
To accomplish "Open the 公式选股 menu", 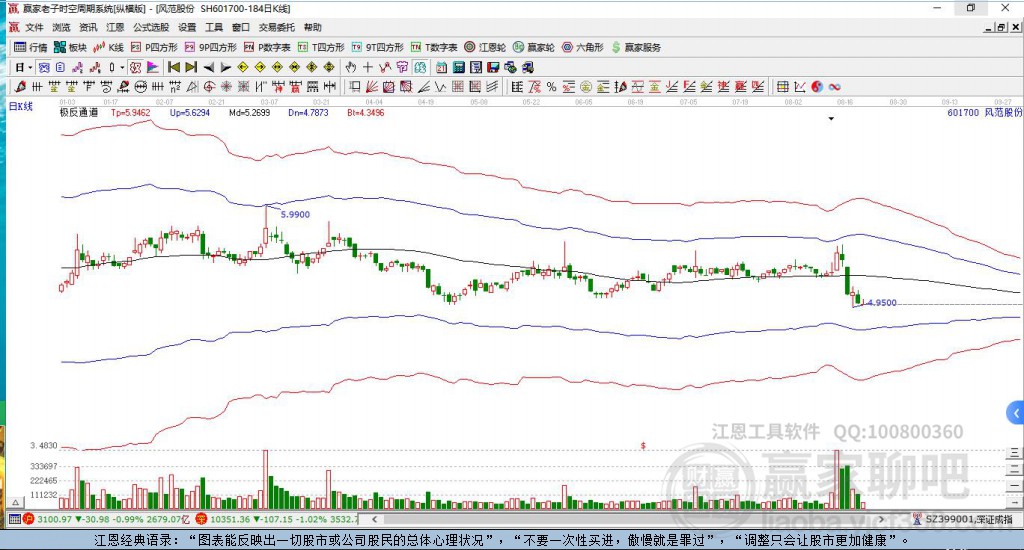I will click(x=151, y=27).
